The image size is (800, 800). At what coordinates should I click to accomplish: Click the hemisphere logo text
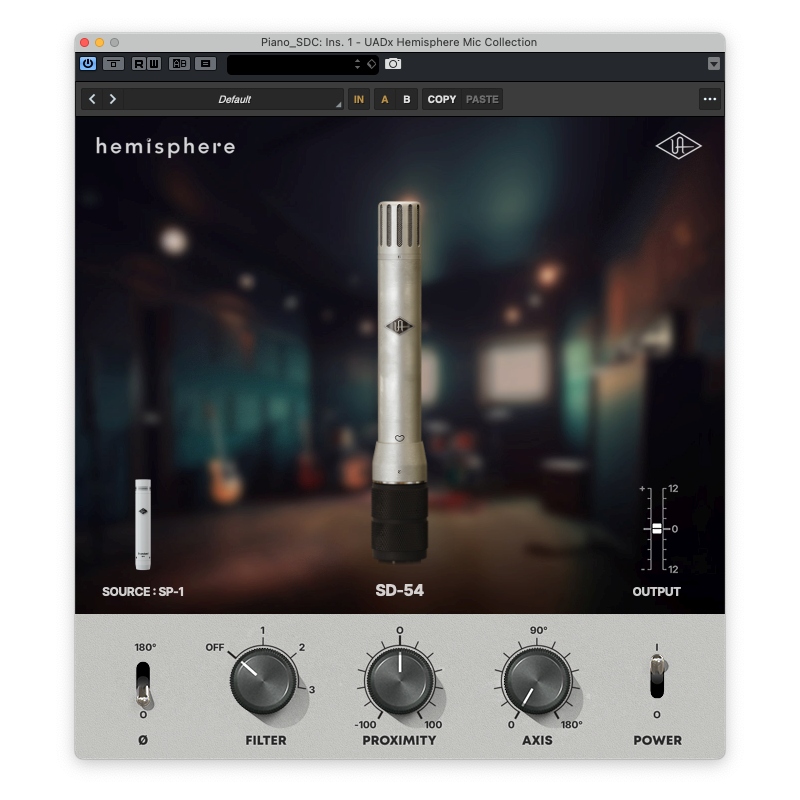click(165, 147)
